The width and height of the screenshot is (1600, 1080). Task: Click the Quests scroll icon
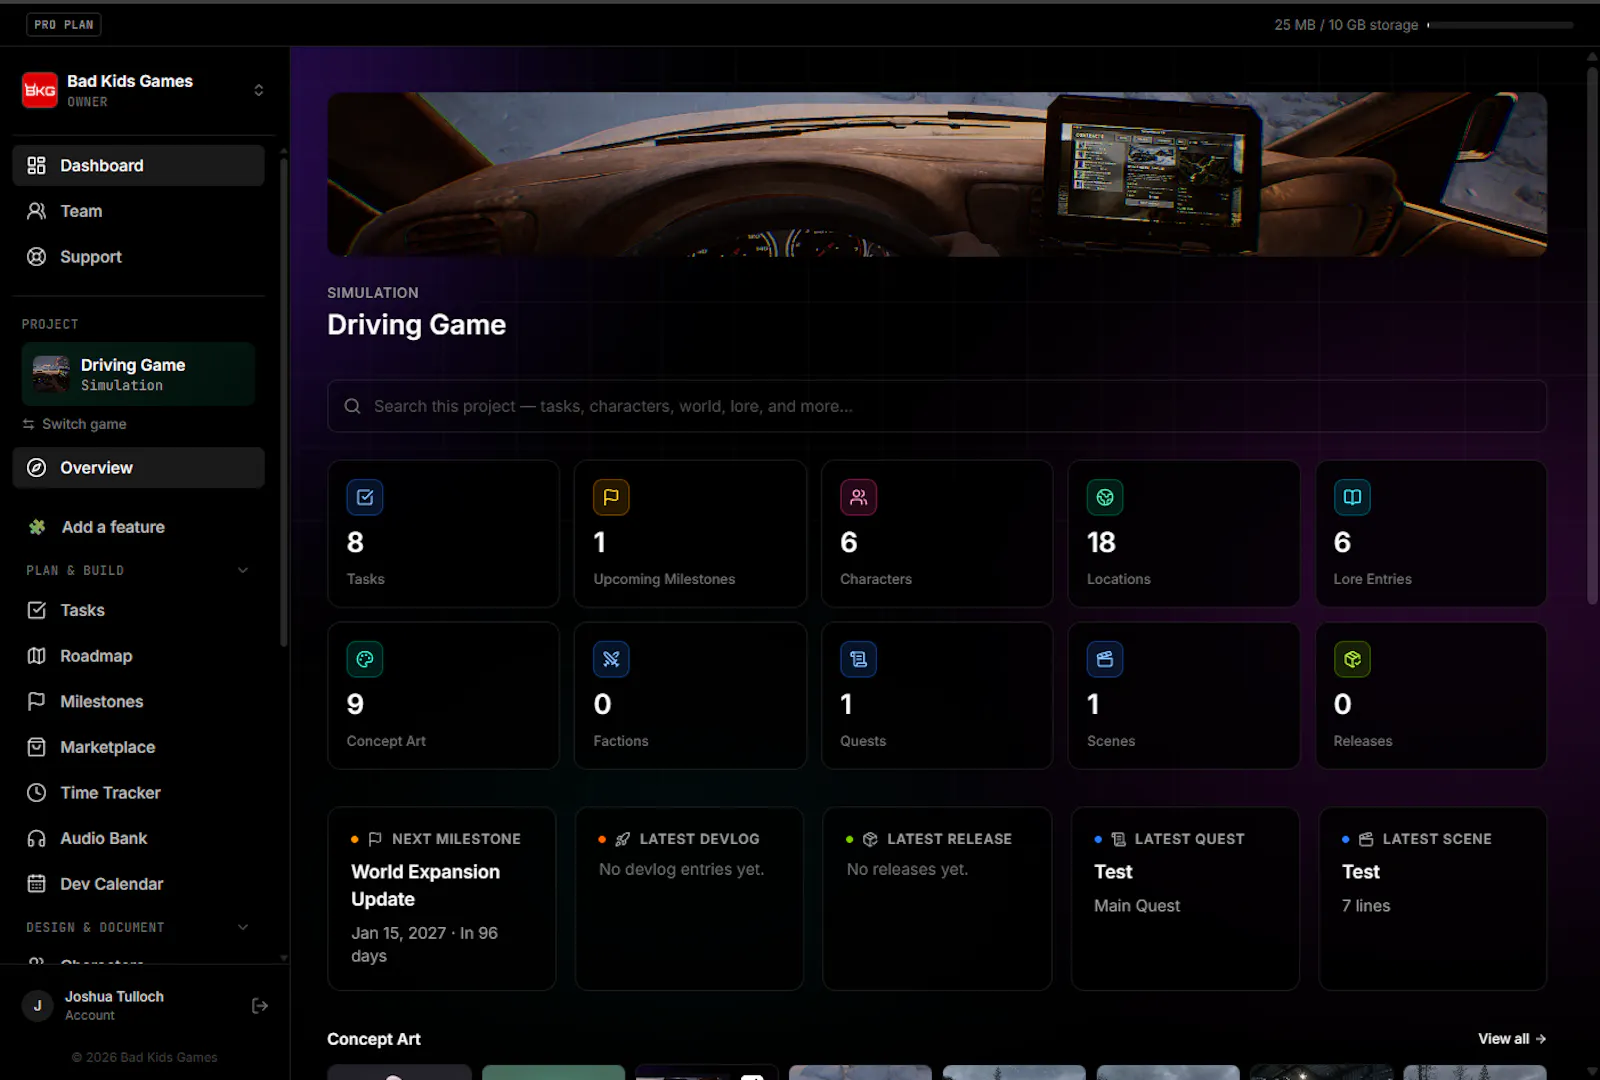pyautogui.click(x=858, y=659)
